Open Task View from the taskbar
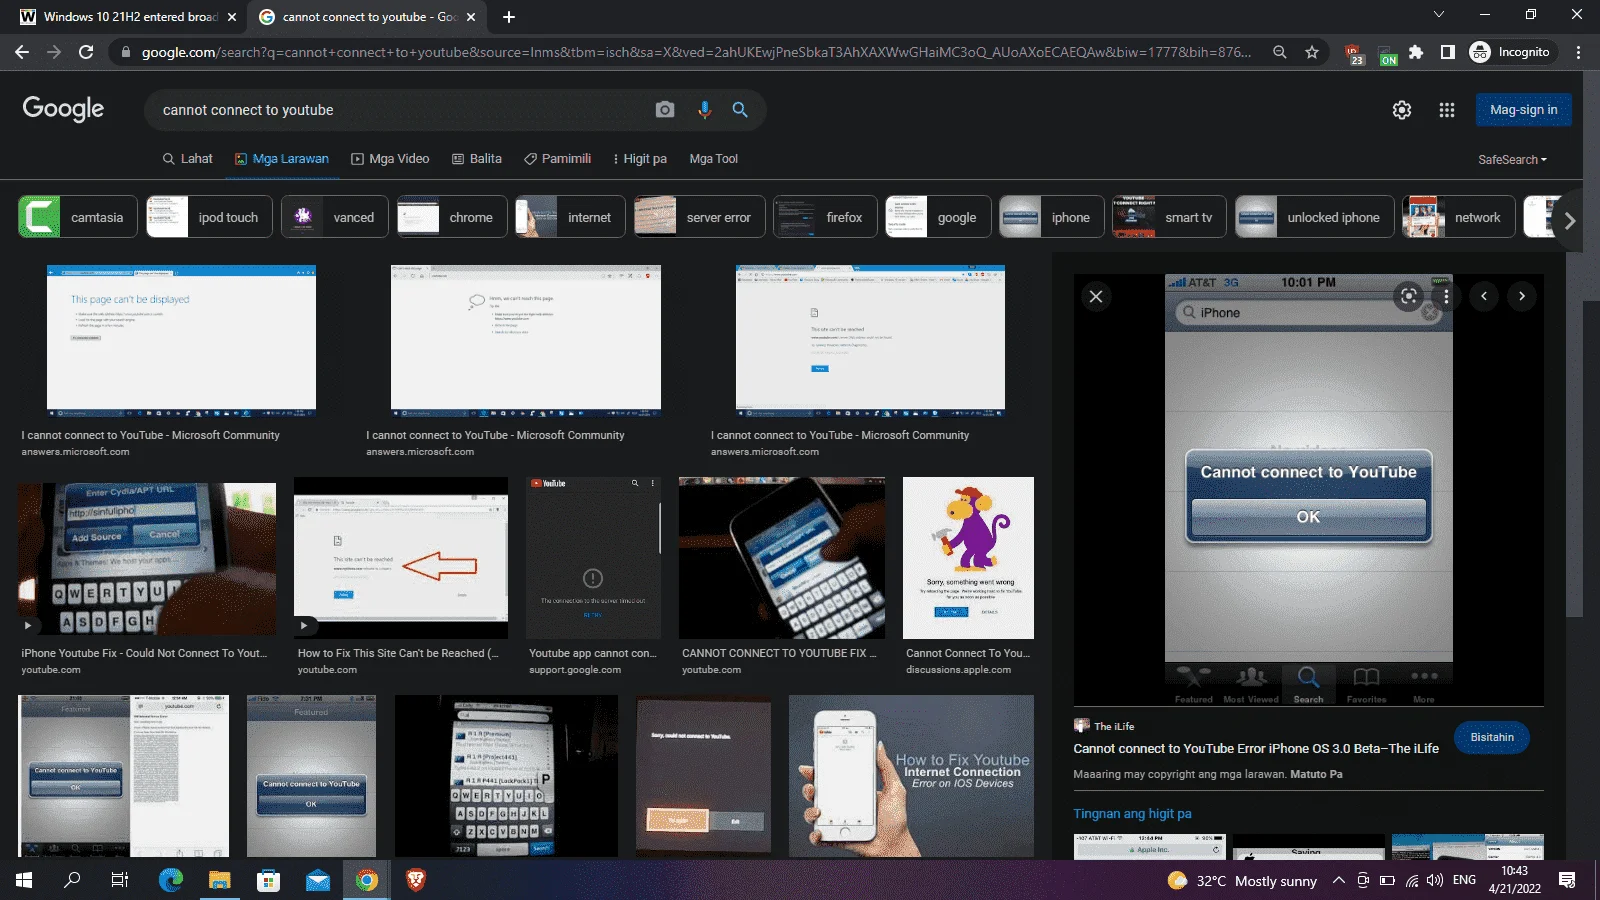This screenshot has width=1600, height=900. pos(120,880)
